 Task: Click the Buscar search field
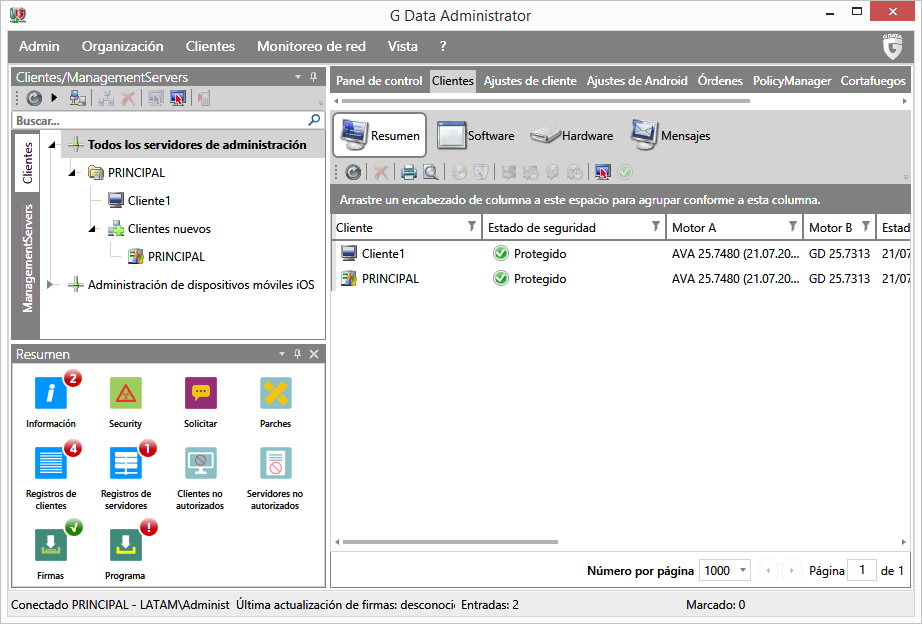click(160, 120)
